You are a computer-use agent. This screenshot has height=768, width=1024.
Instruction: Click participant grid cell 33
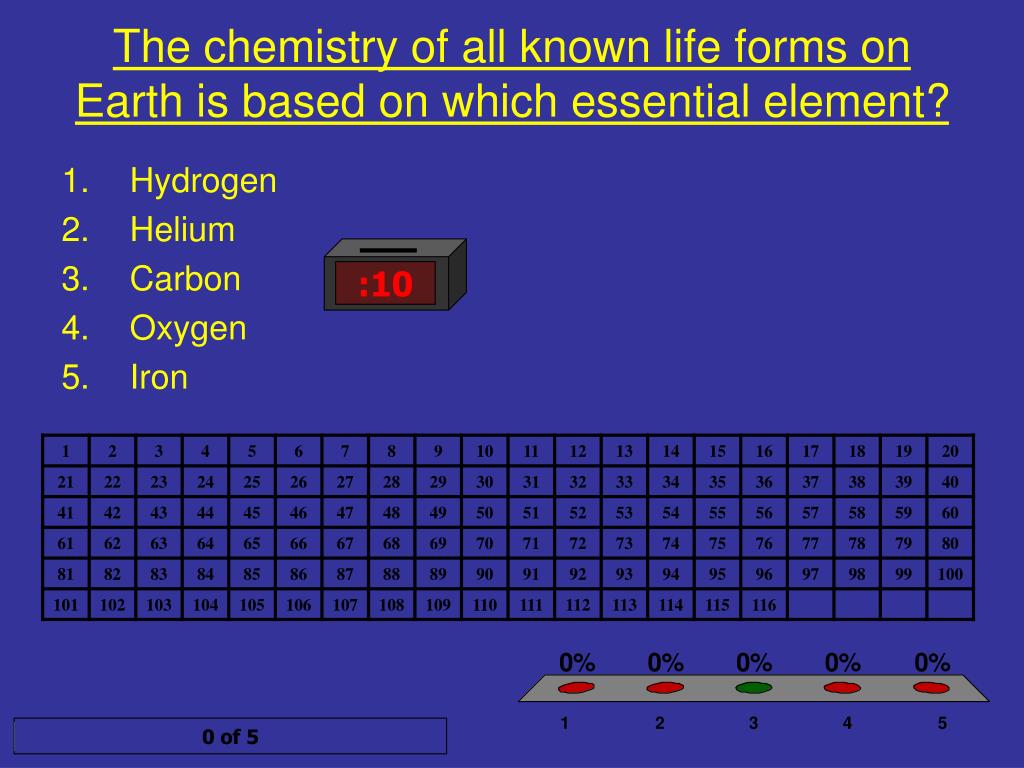[x=624, y=481]
